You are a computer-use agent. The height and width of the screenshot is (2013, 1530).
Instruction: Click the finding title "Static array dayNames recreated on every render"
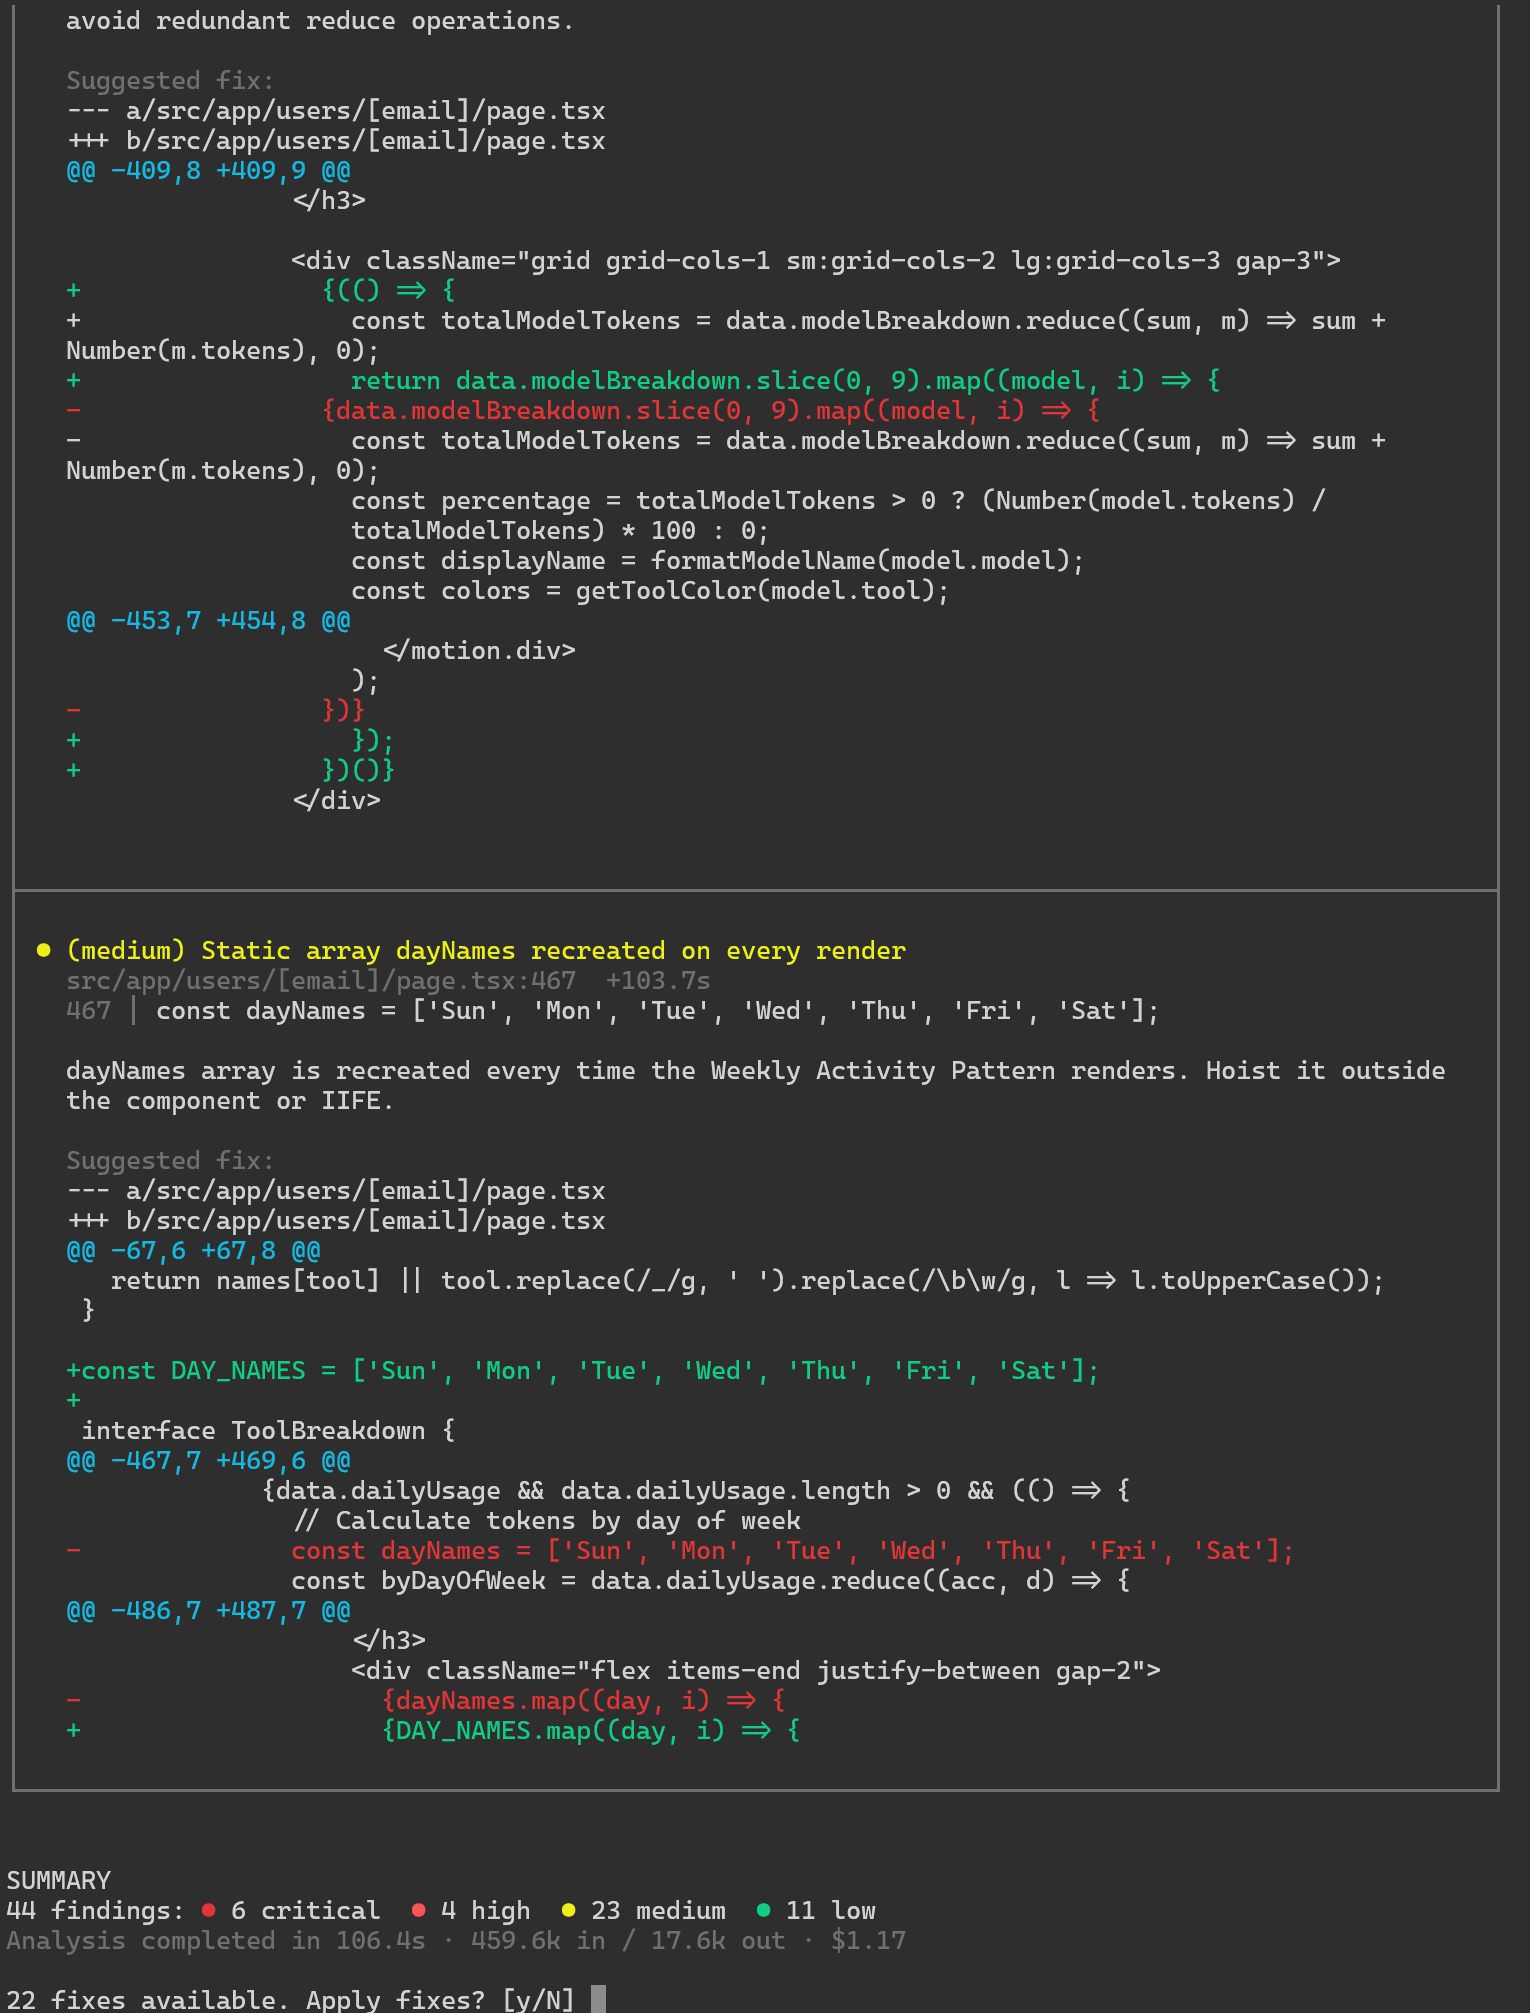[552, 950]
